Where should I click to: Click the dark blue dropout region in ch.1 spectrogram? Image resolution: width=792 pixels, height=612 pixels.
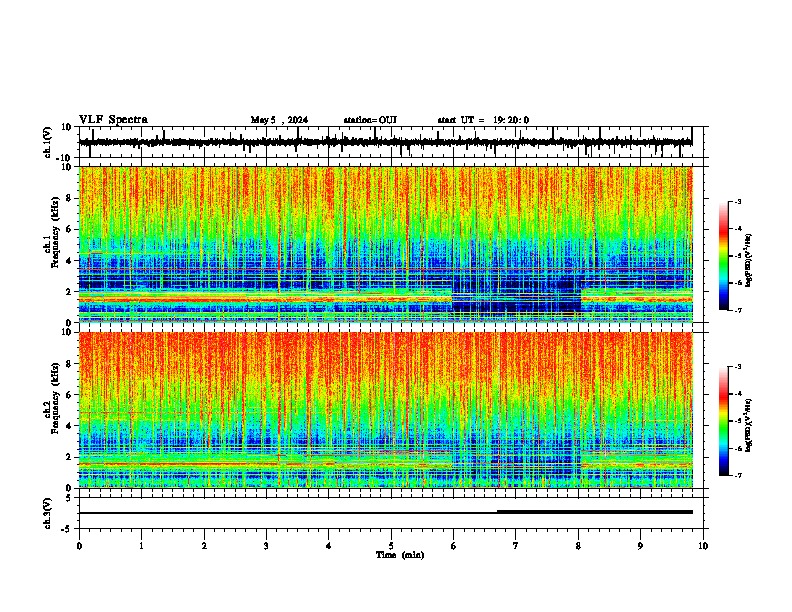[x=516, y=298]
